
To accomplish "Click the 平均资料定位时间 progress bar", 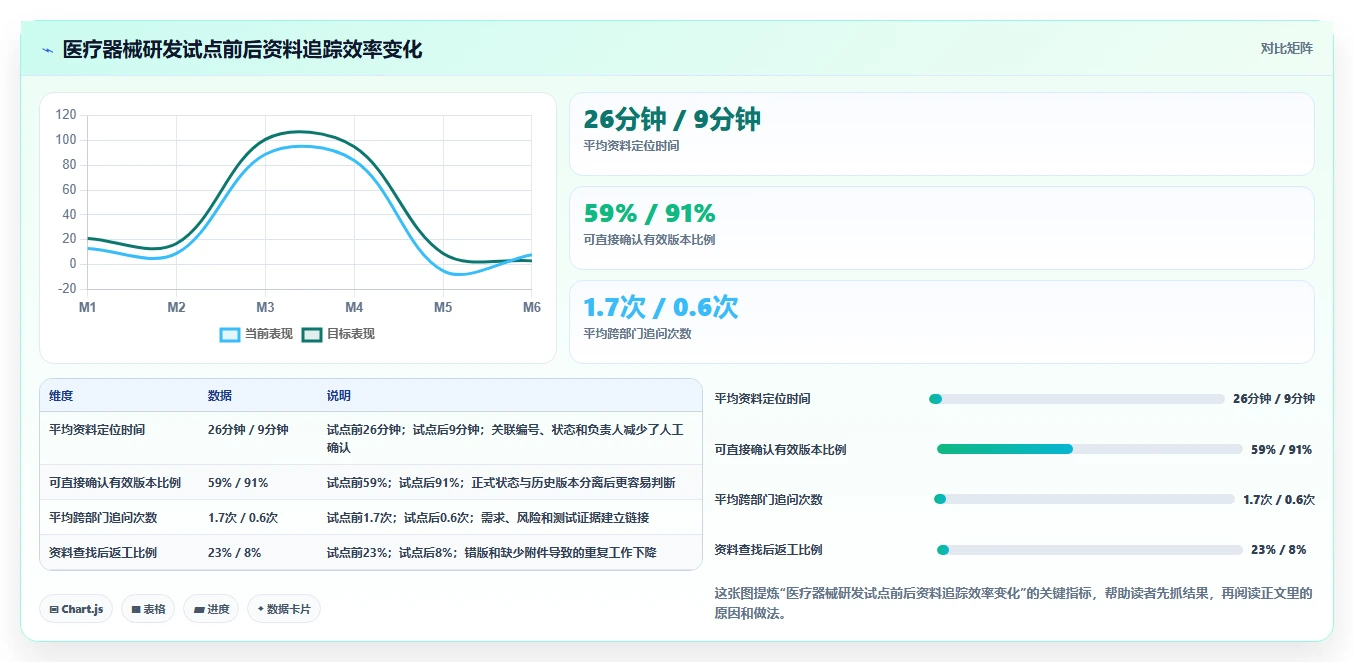I will click(1077, 399).
